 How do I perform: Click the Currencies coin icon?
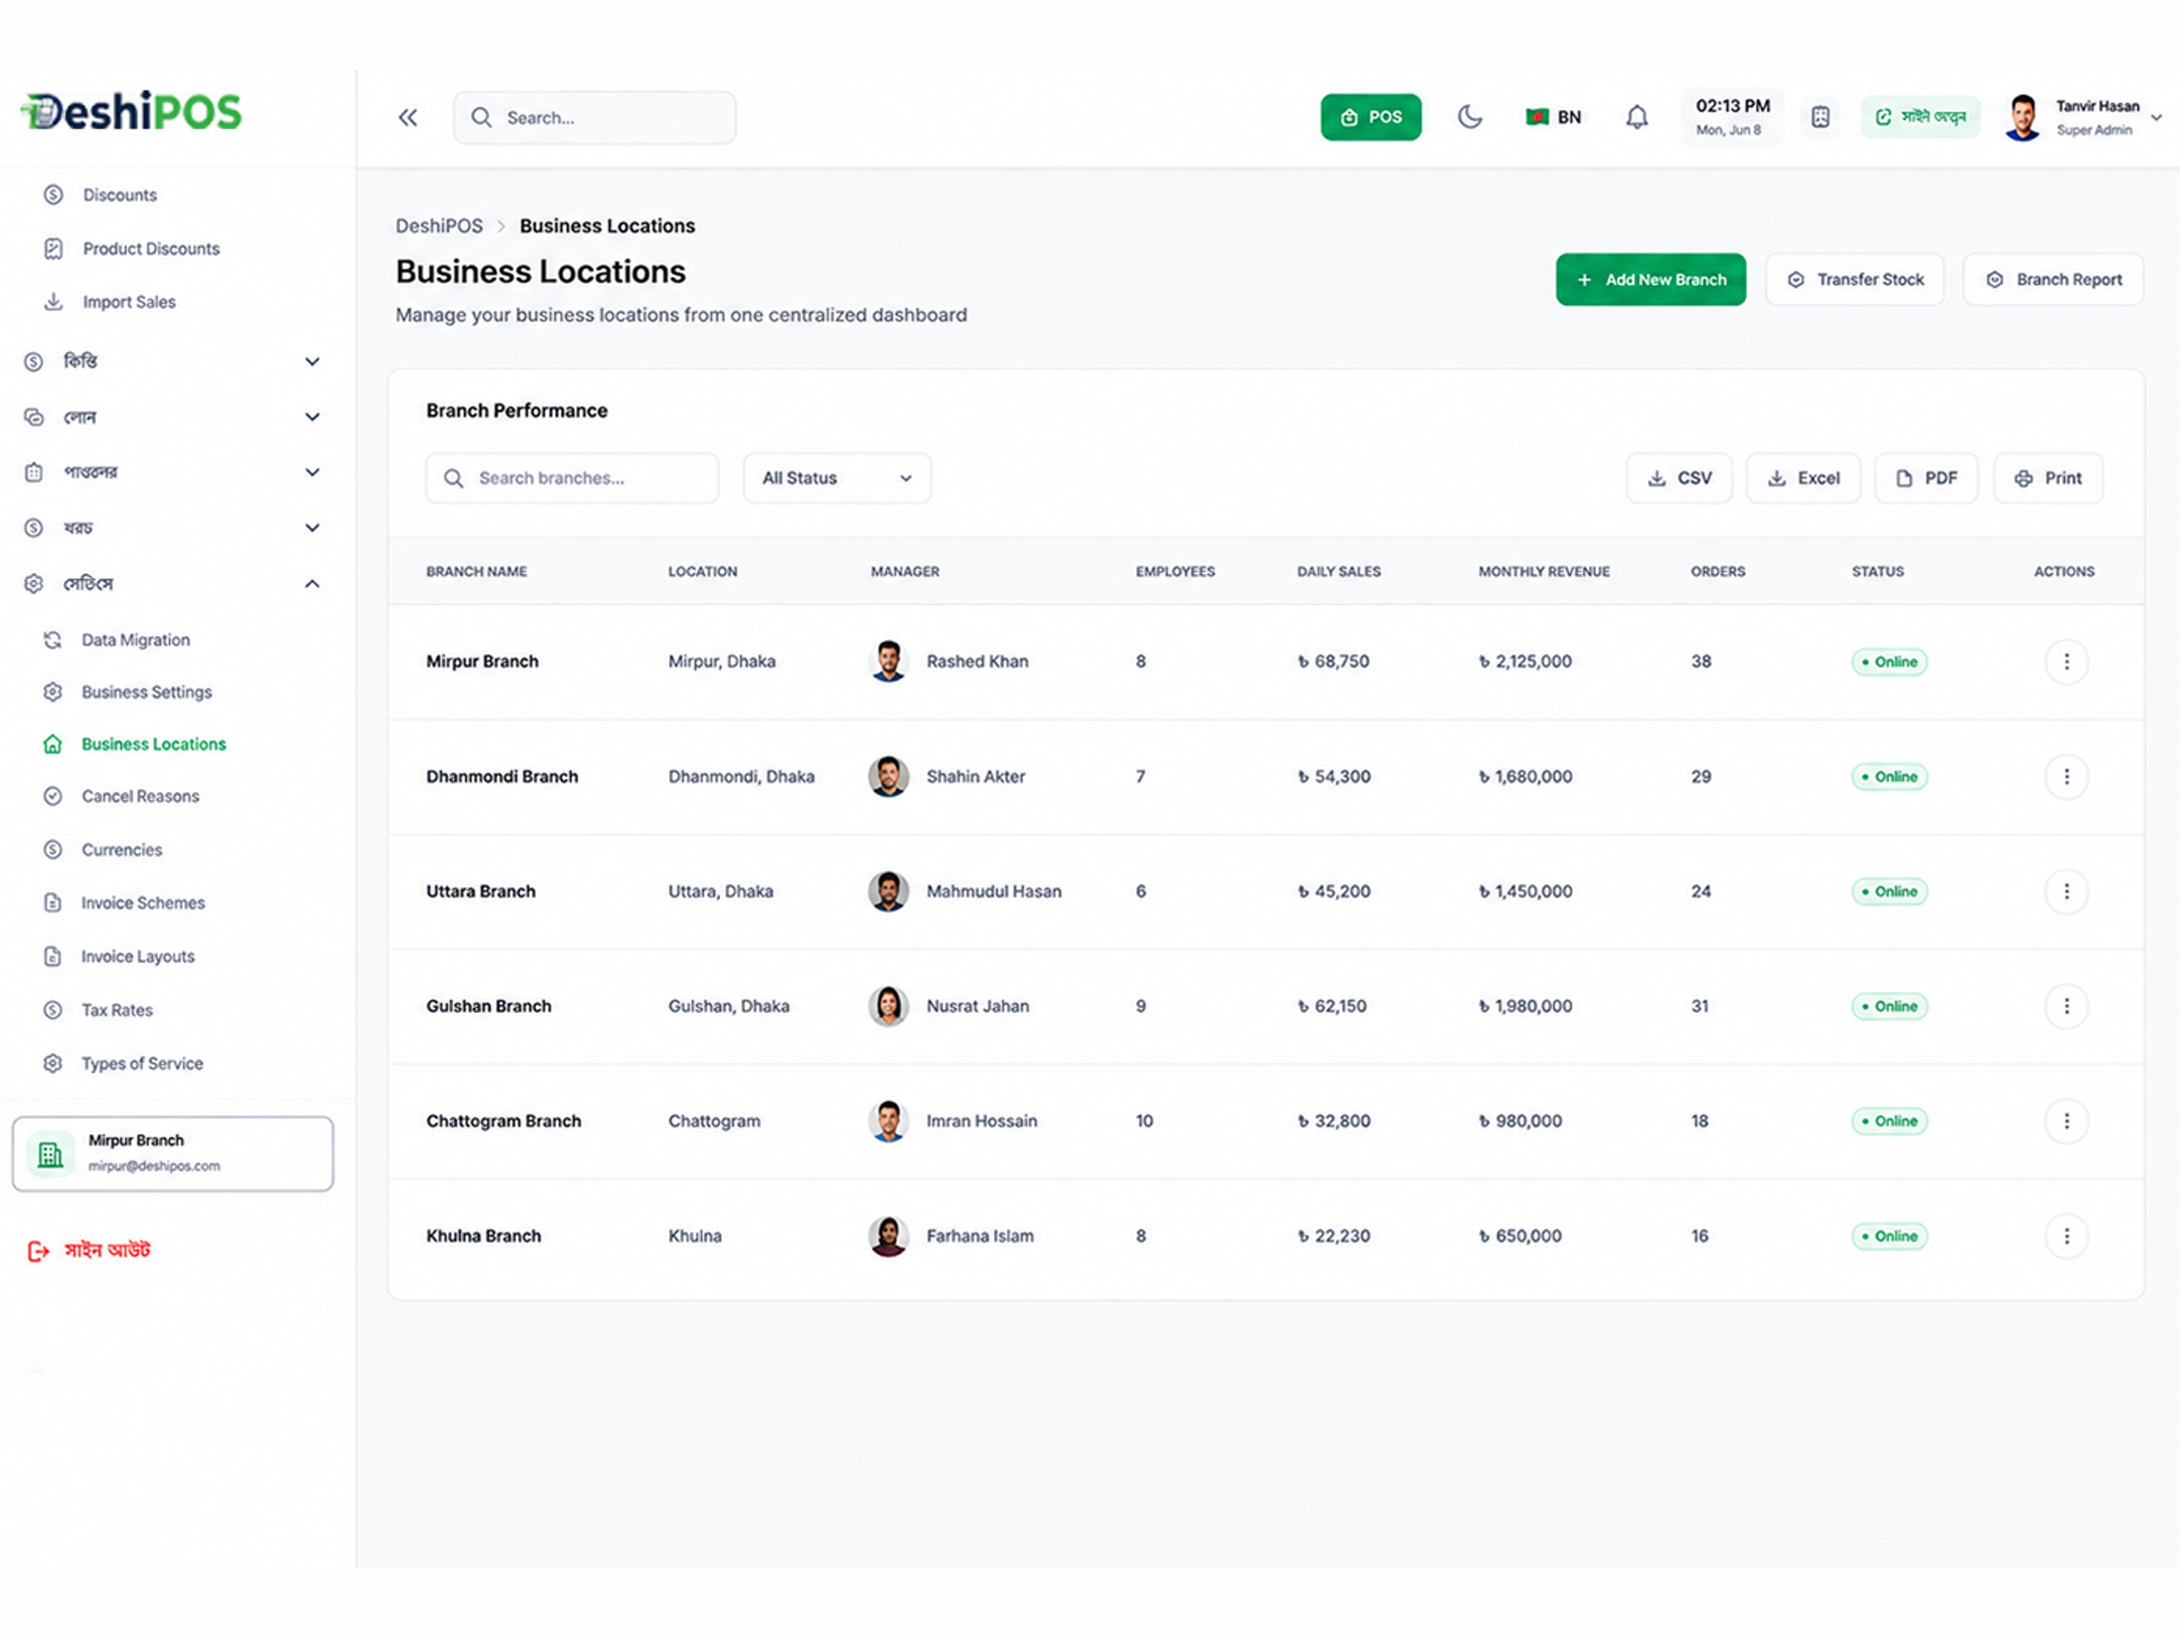point(53,850)
